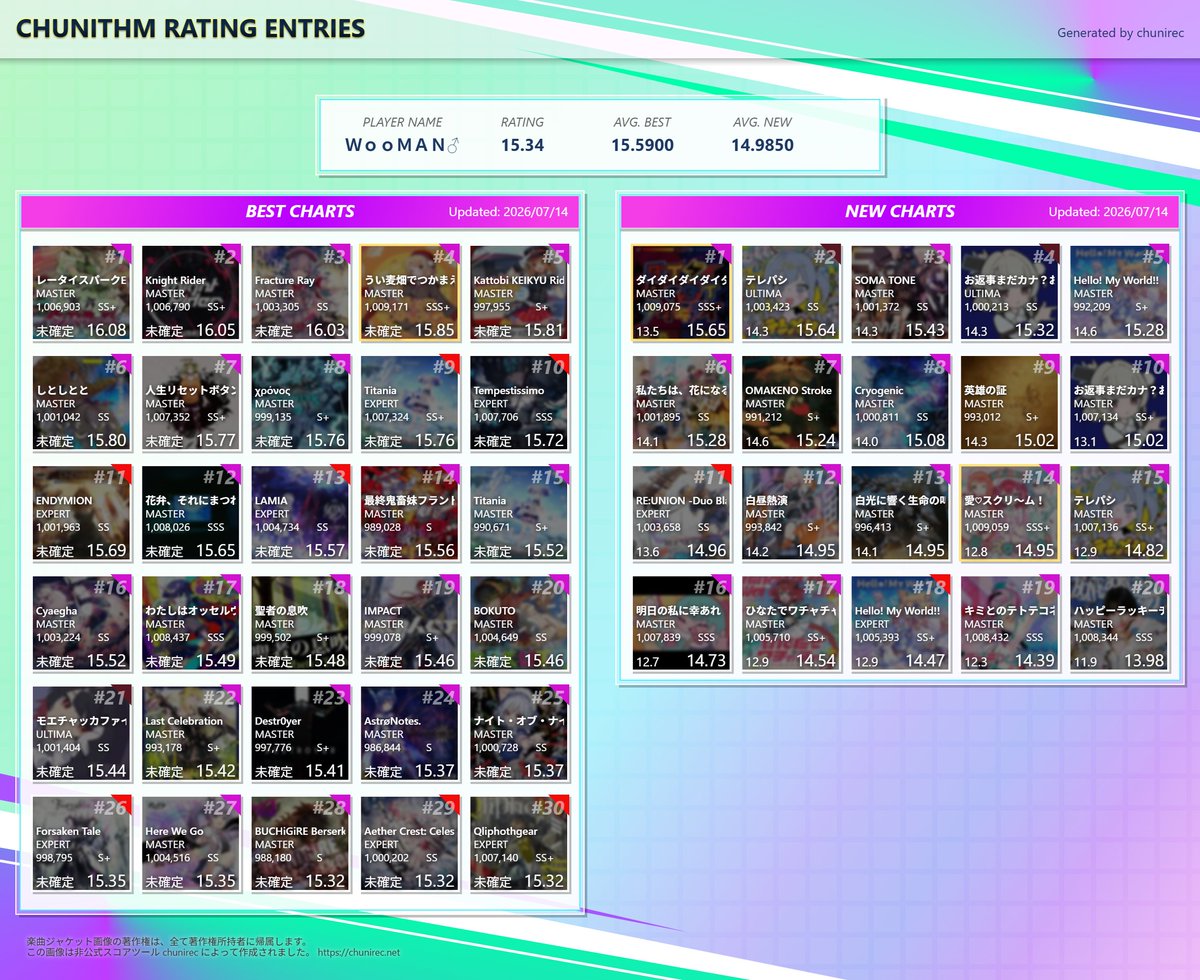This screenshot has height=980, width=1200.
Task: Open the SOMA TONE chart card
Action: click(x=900, y=294)
